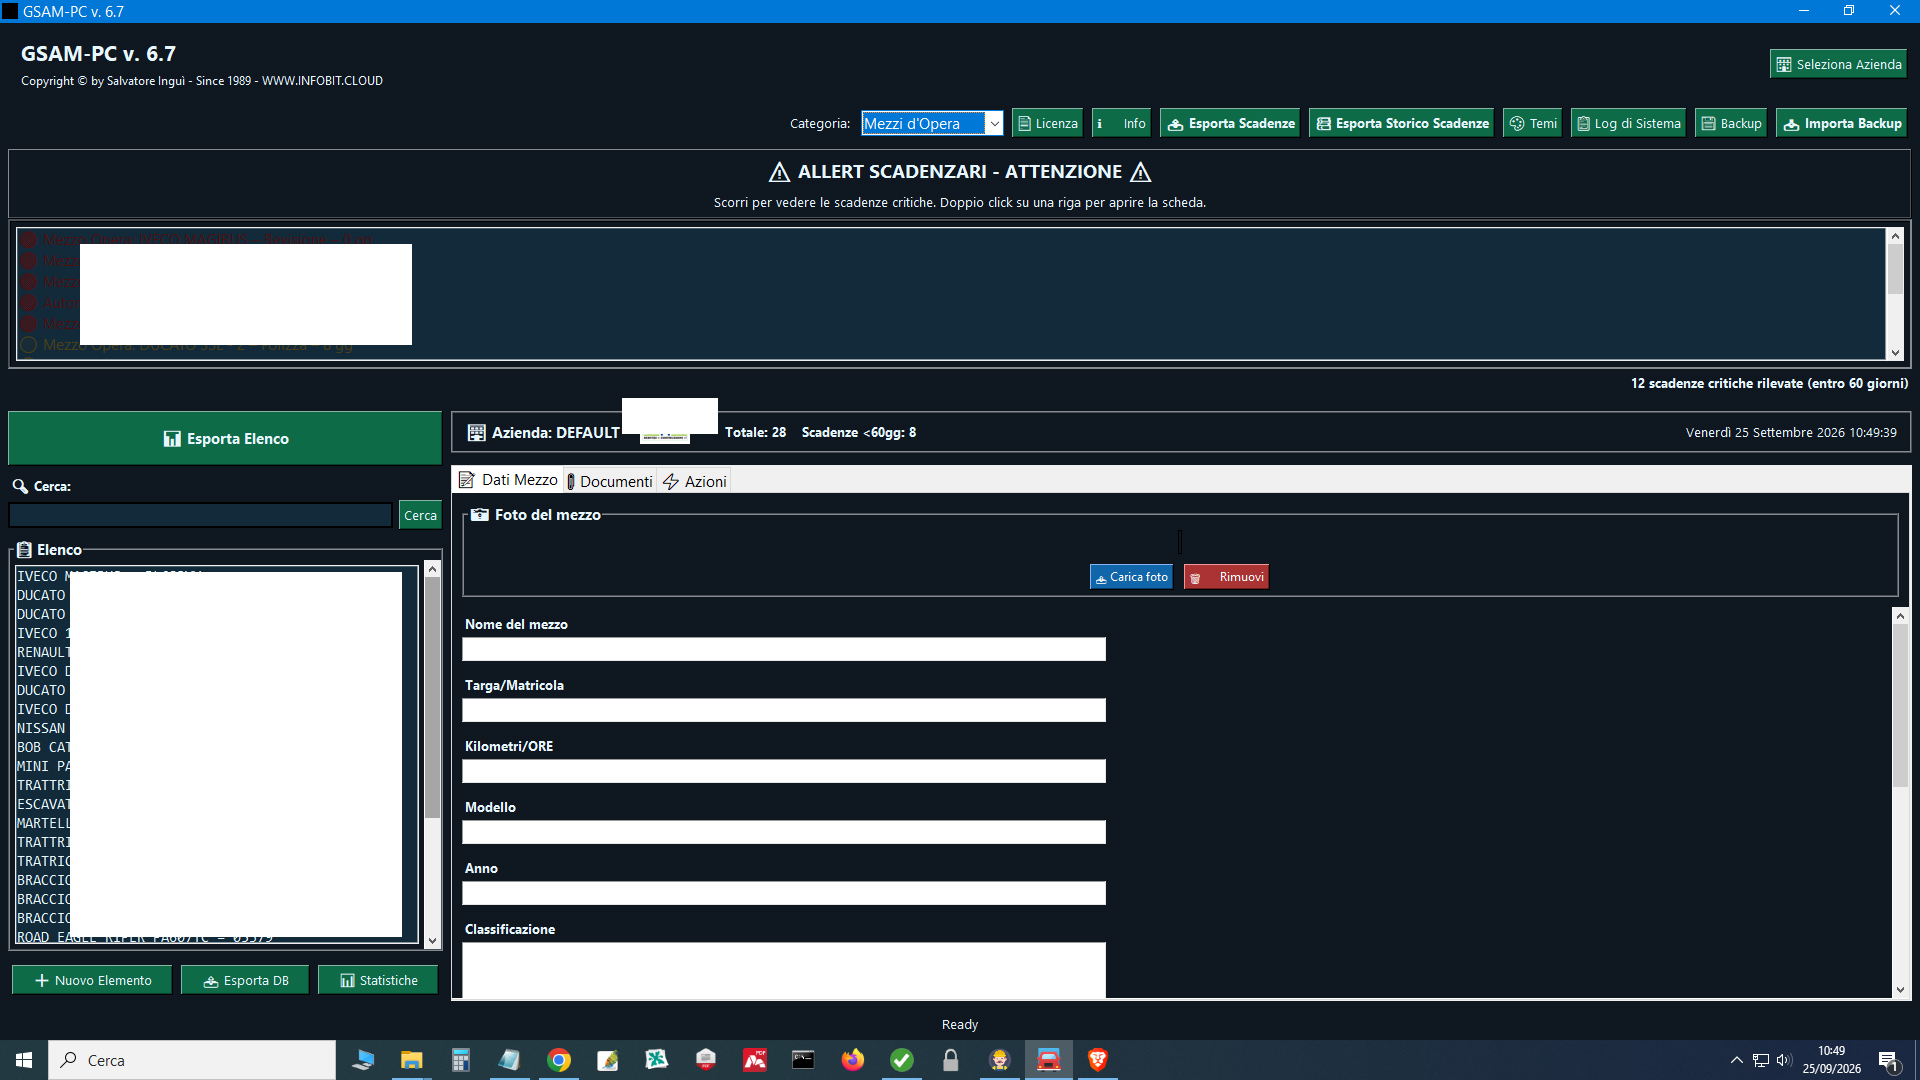Image resolution: width=1920 pixels, height=1080 pixels.
Task: Start a Backup
Action: 1731,123
